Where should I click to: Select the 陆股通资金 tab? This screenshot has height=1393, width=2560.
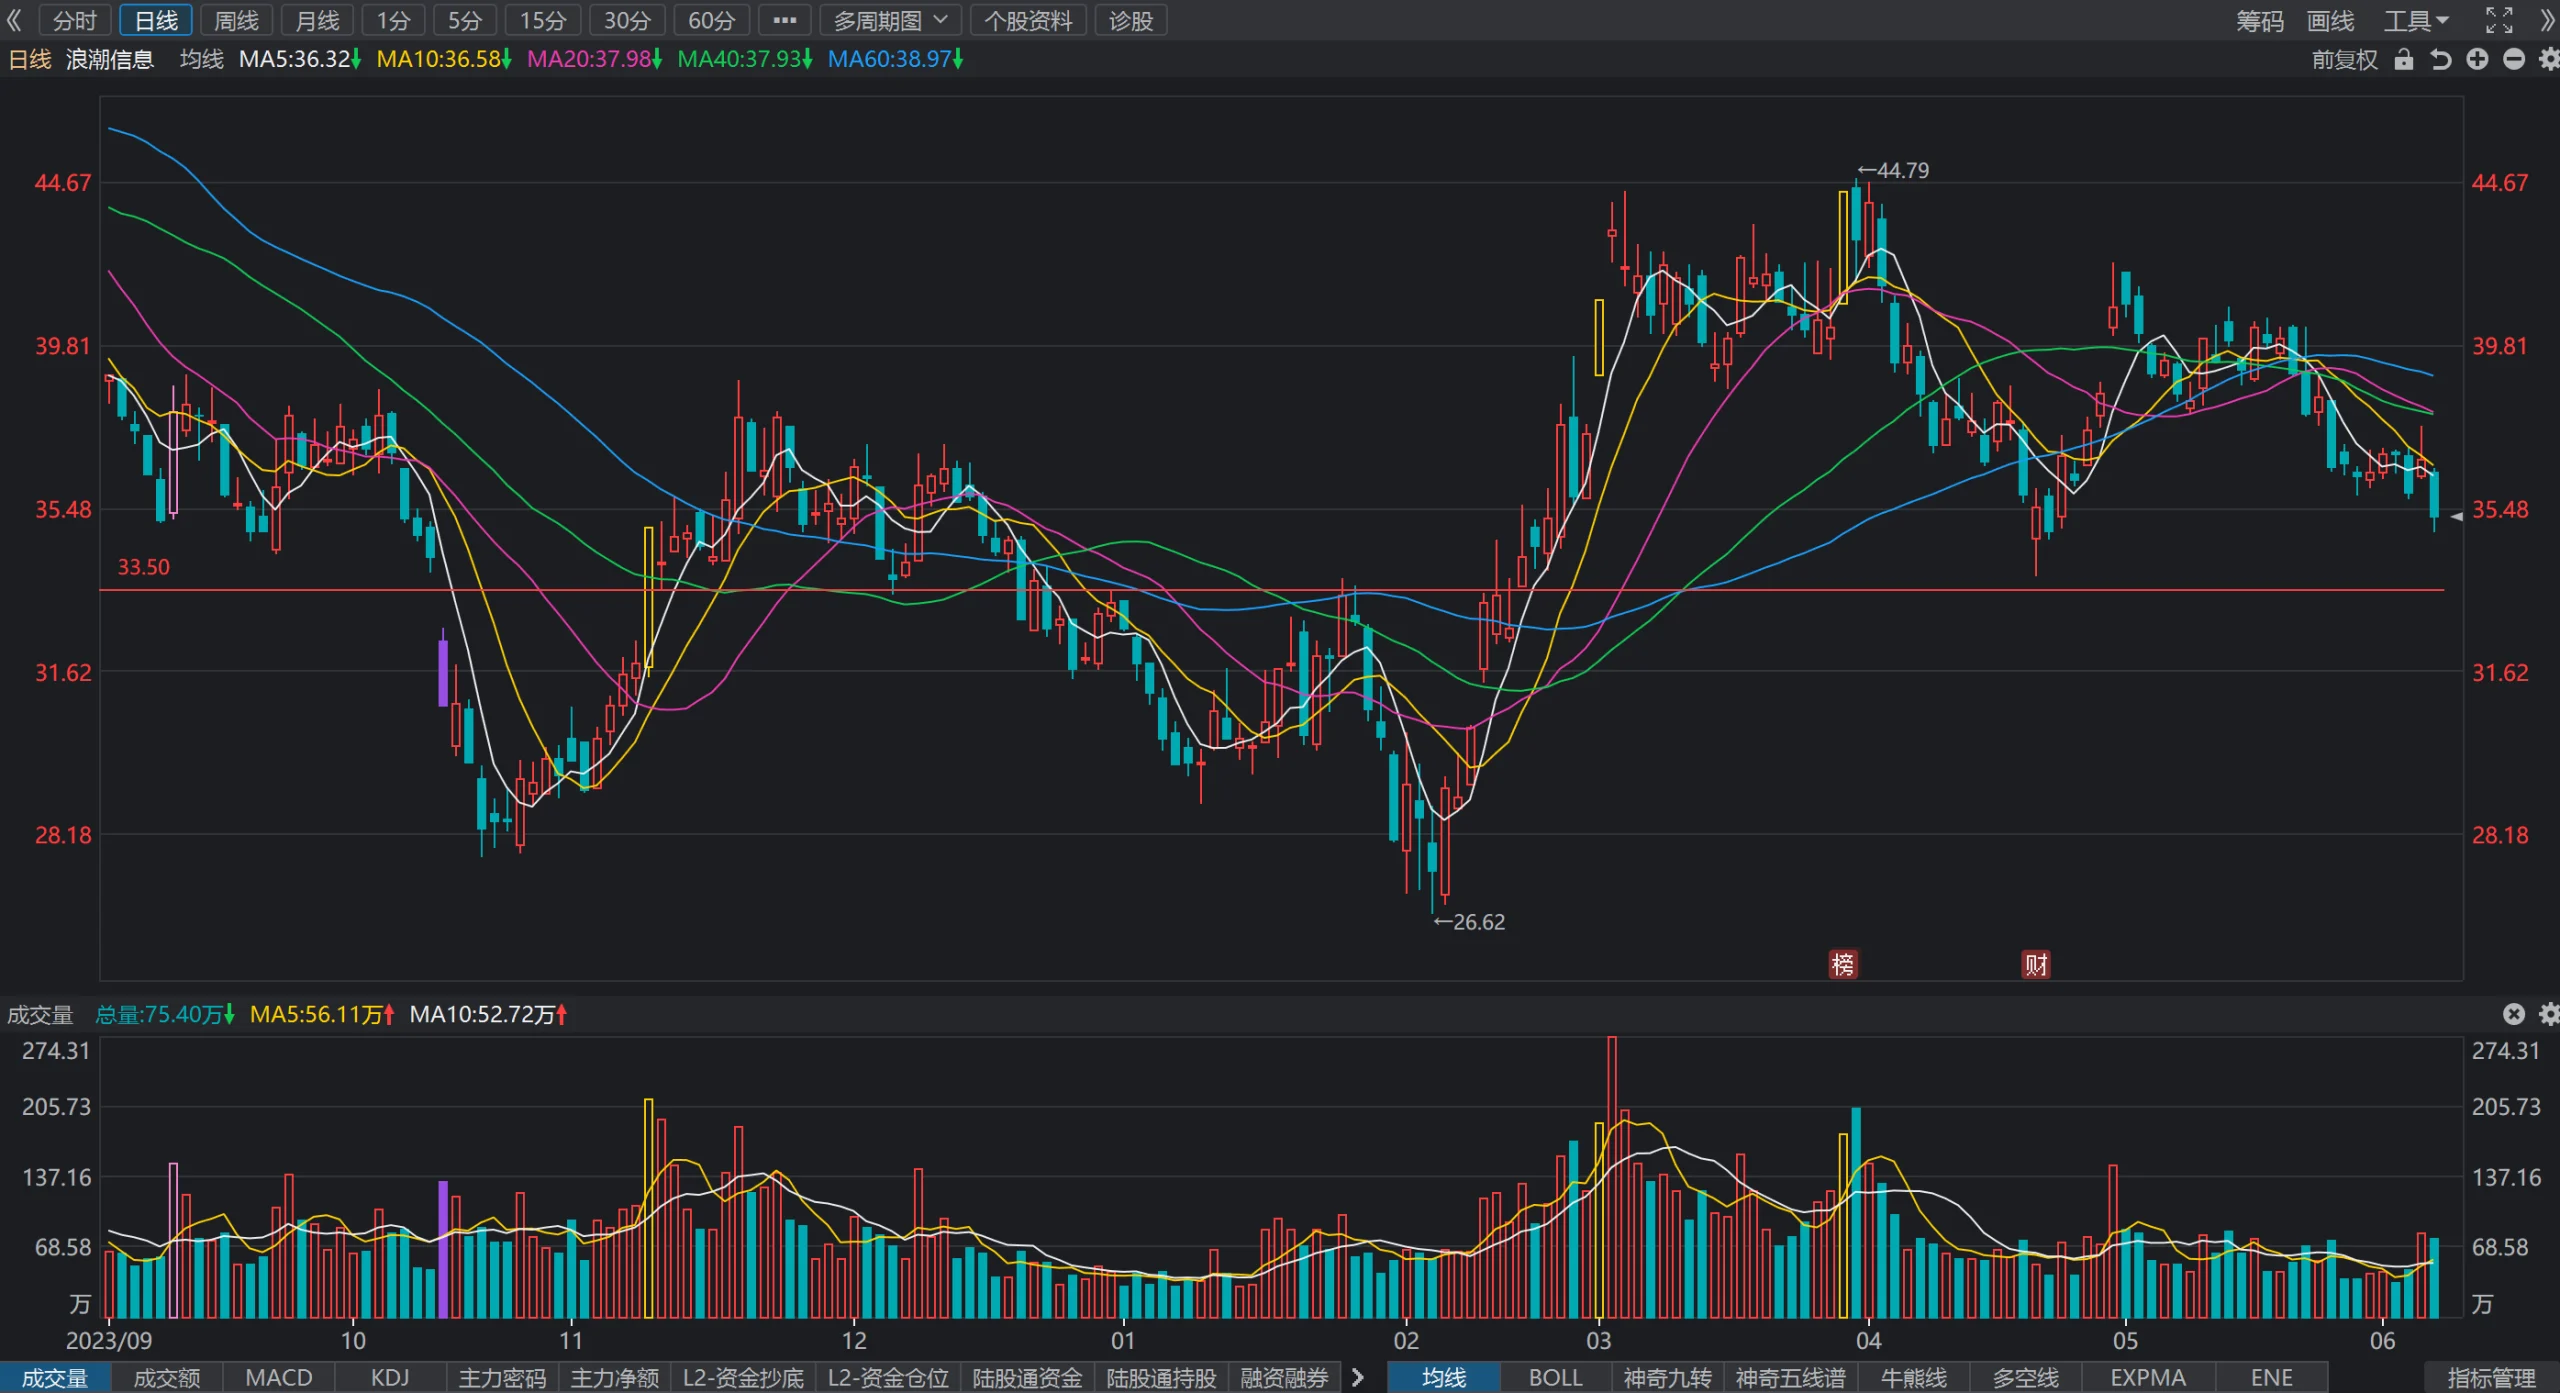[1027, 1377]
